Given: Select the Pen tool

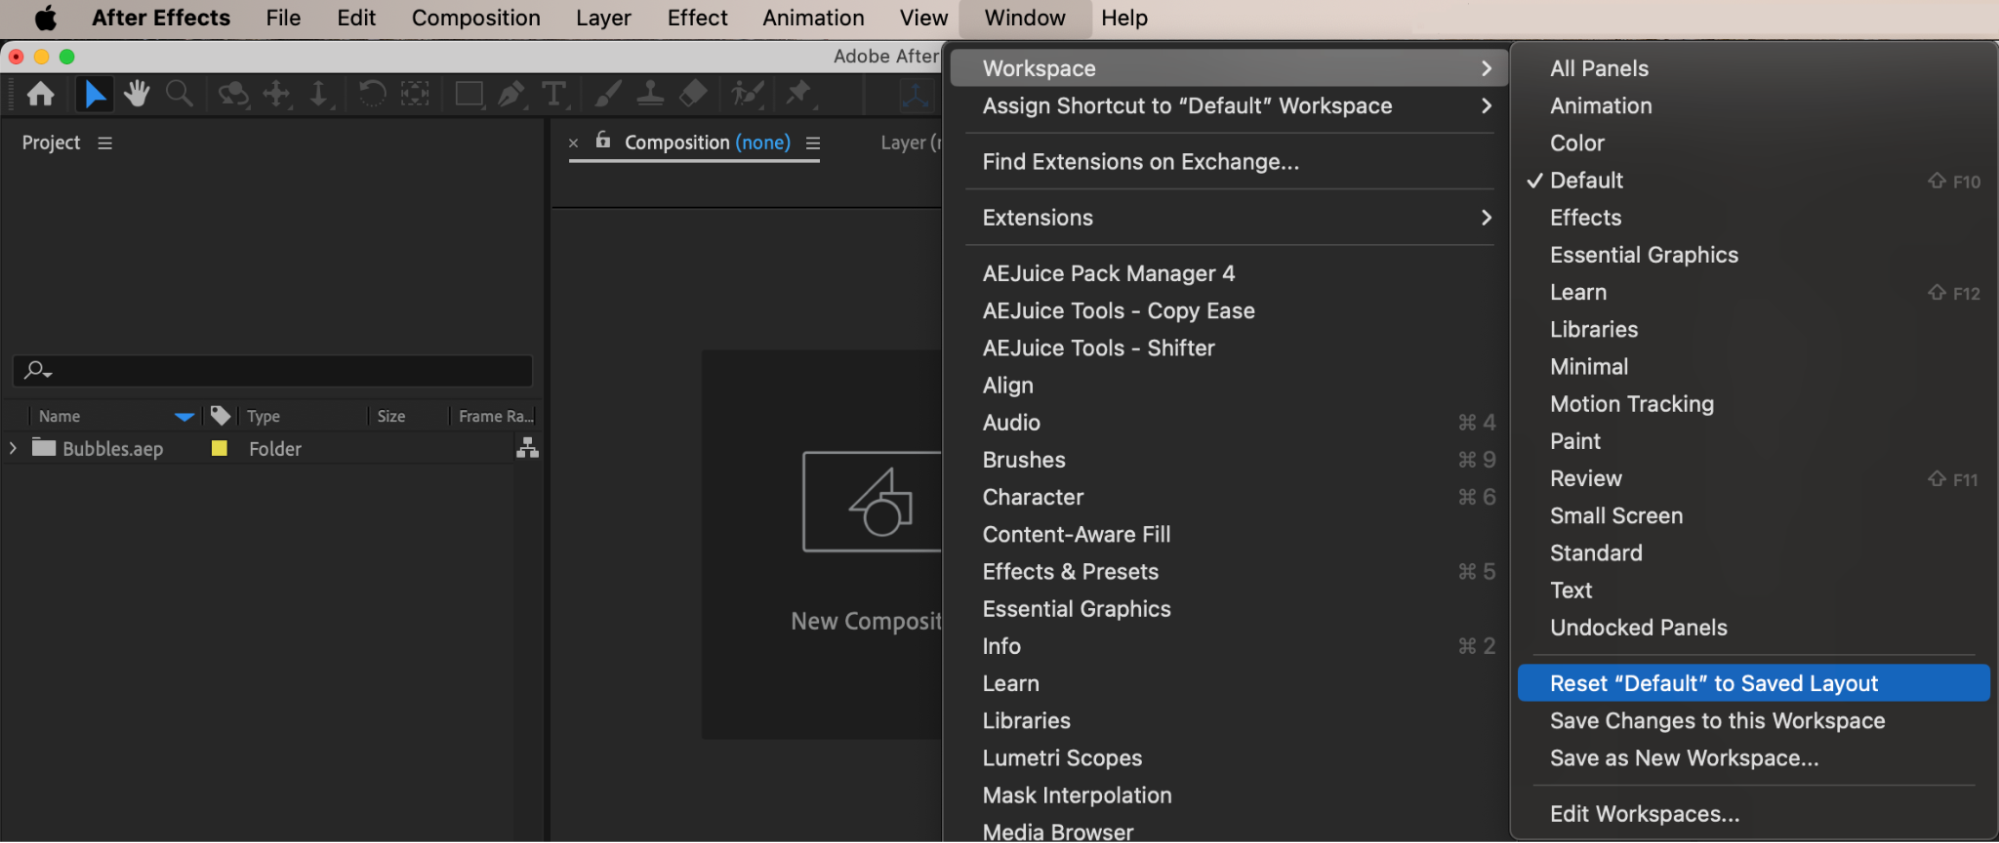Looking at the screenshot, I should point(511,94).
